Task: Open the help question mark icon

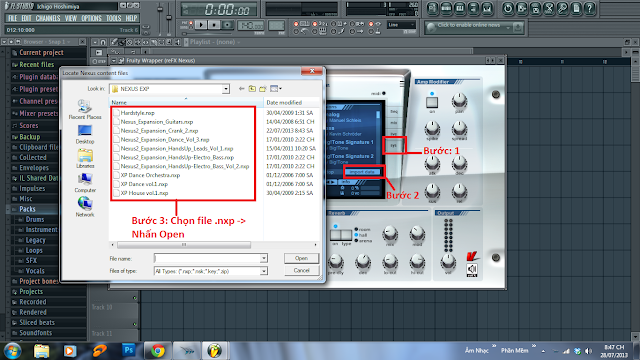Action: (589, 8)
